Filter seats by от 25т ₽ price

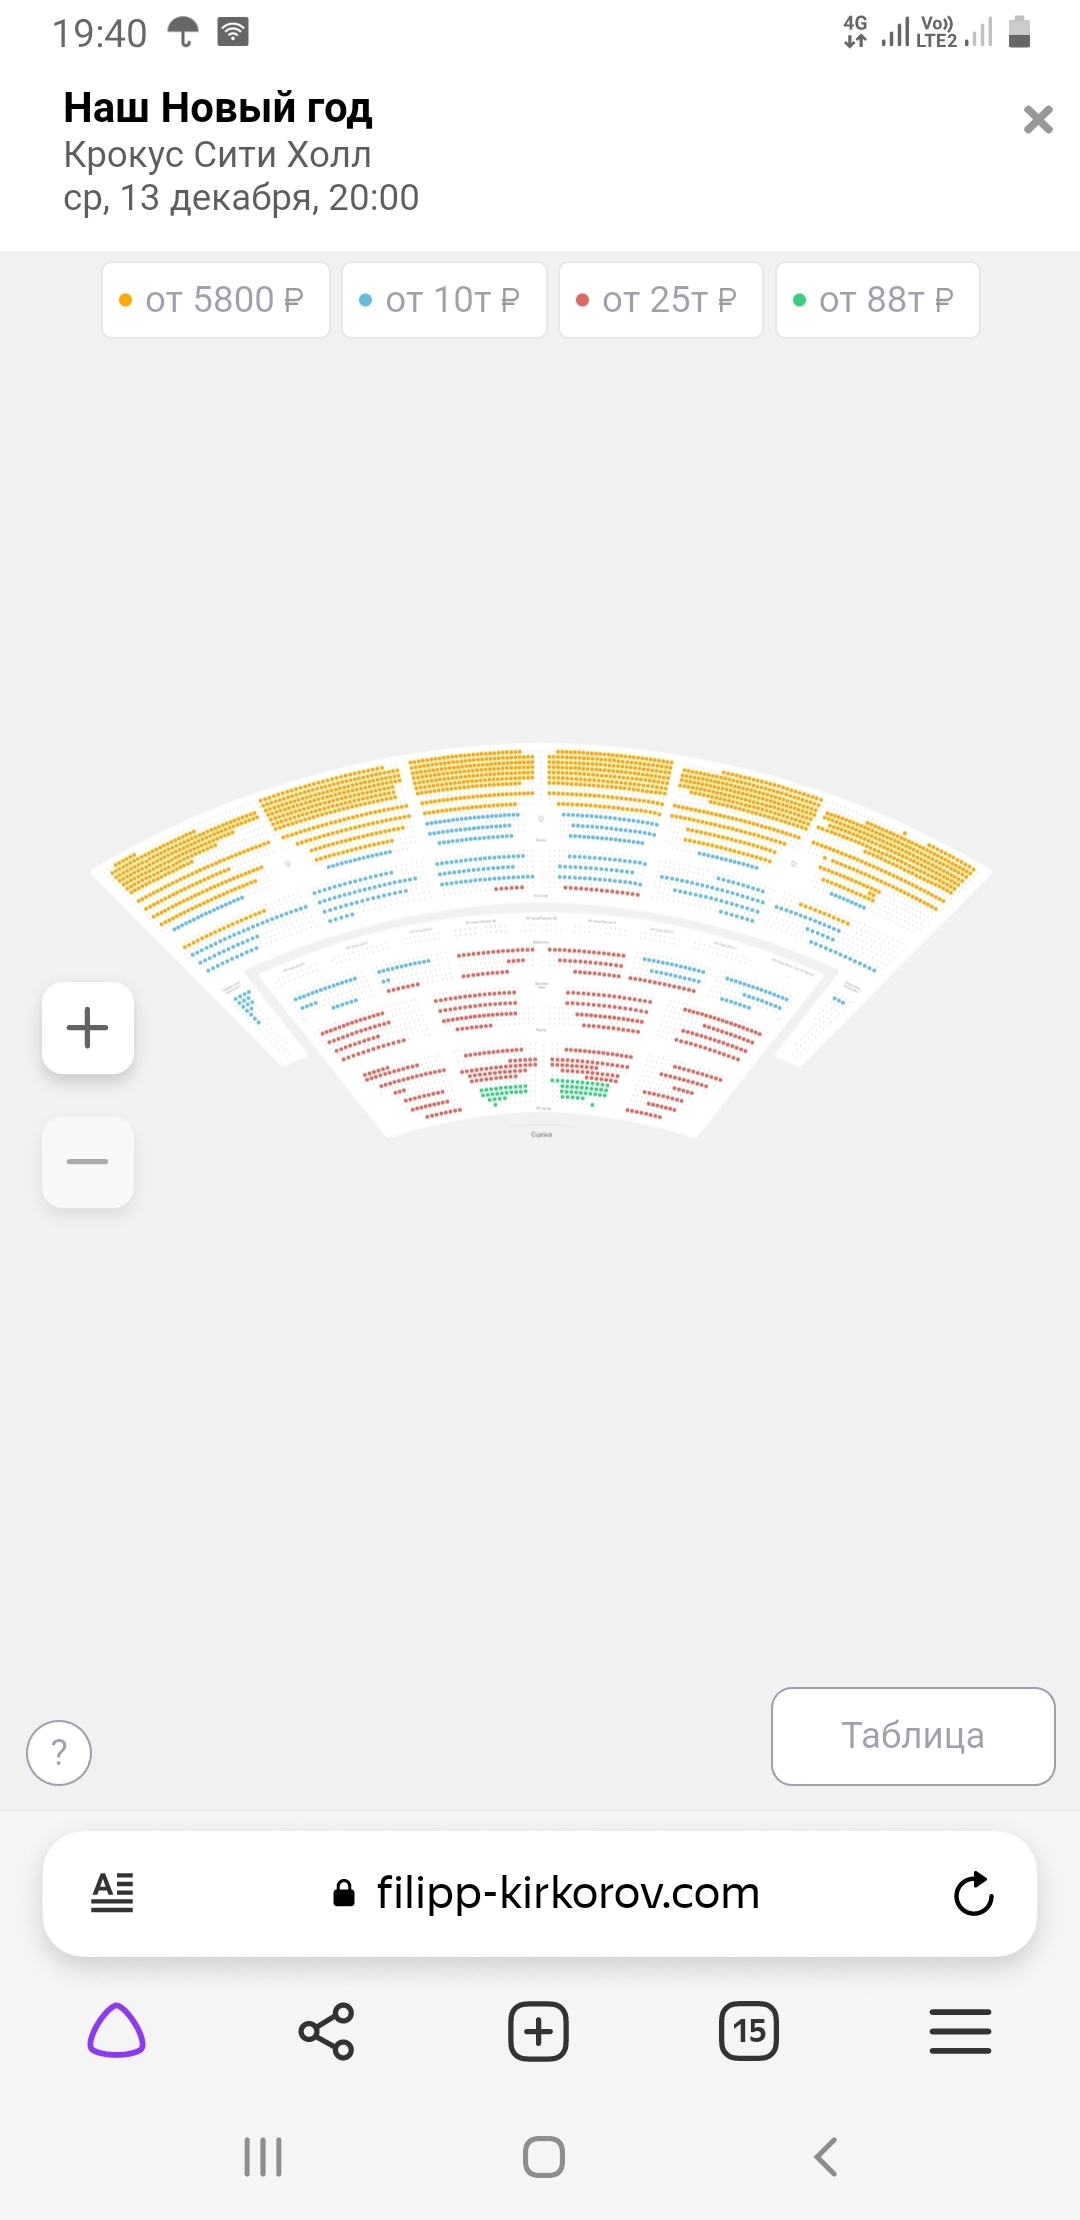pos(661,300)
